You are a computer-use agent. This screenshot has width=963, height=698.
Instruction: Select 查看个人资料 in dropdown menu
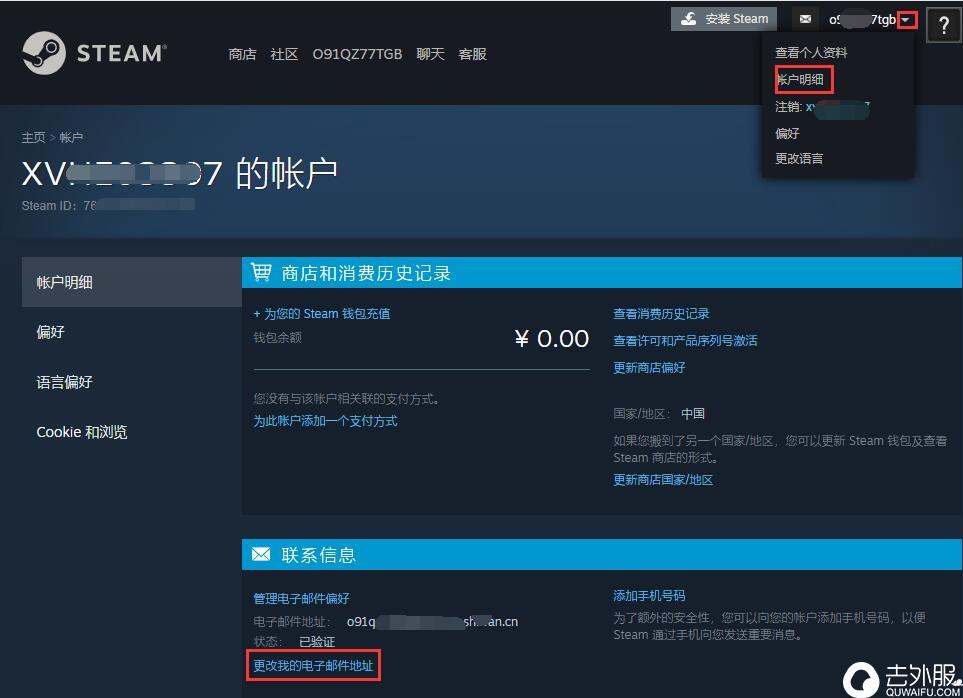coord(811,53)
